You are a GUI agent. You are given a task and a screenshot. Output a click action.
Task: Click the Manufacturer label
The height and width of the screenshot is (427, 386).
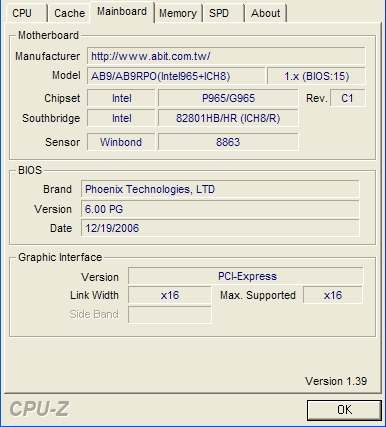[48, 56]
